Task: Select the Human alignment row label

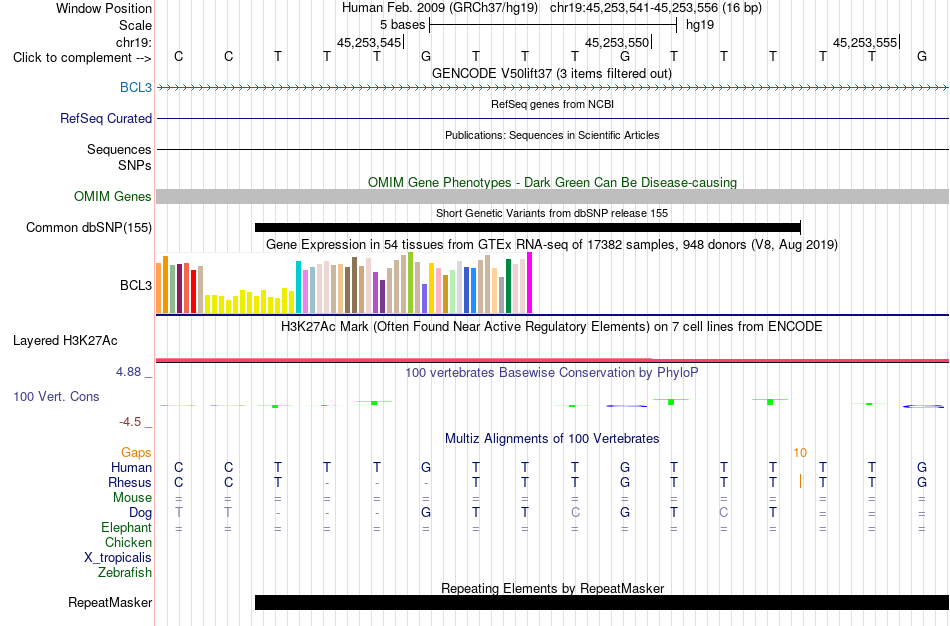Action: (131, 467)
